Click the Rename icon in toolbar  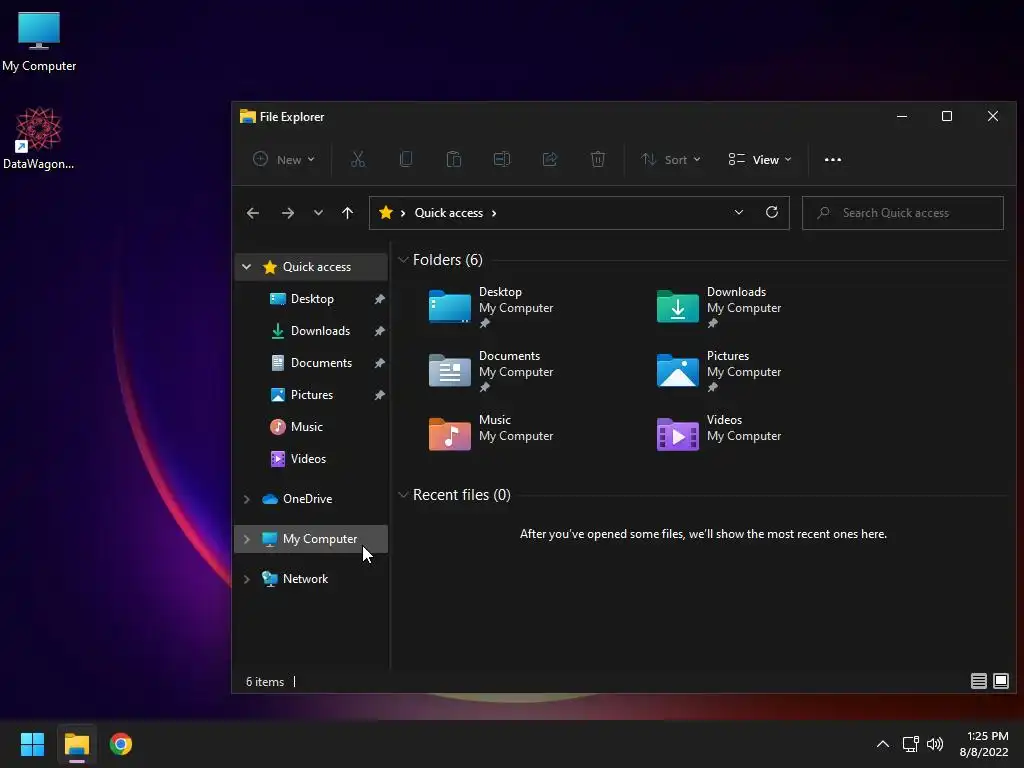[502, 159]
